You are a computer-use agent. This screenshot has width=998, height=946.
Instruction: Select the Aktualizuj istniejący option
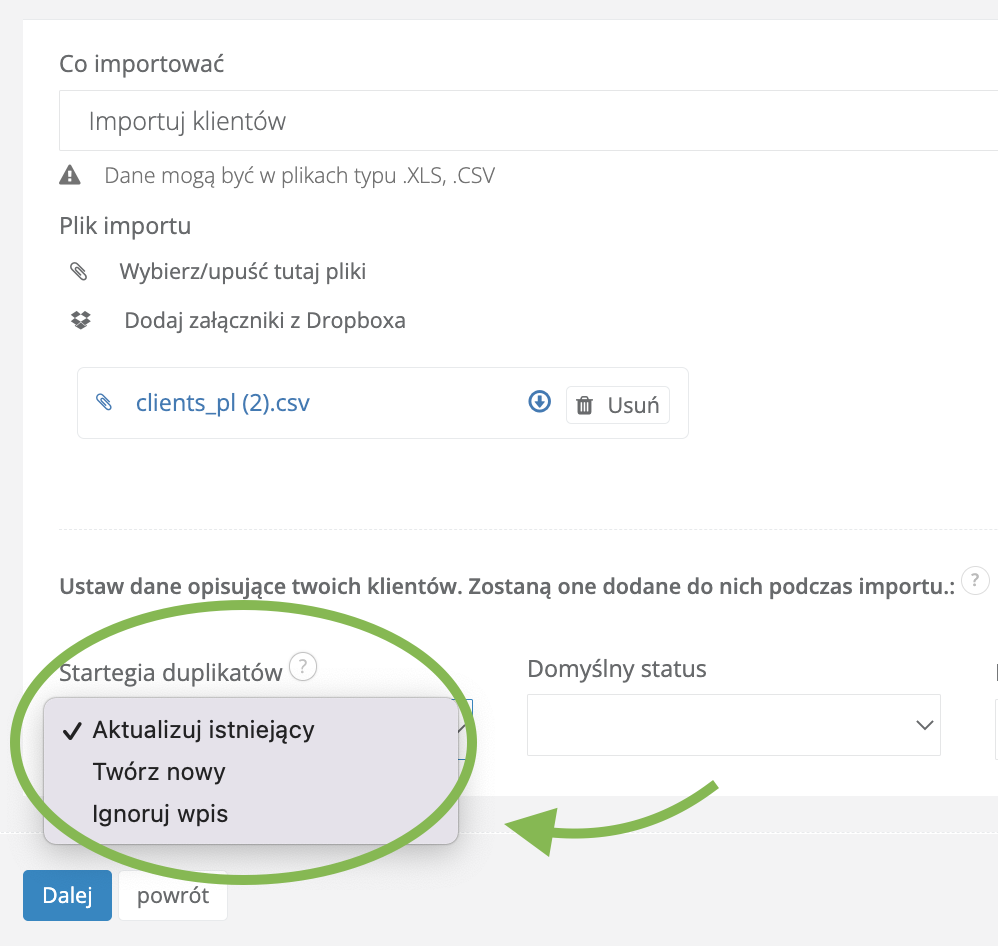click(204, 730)
